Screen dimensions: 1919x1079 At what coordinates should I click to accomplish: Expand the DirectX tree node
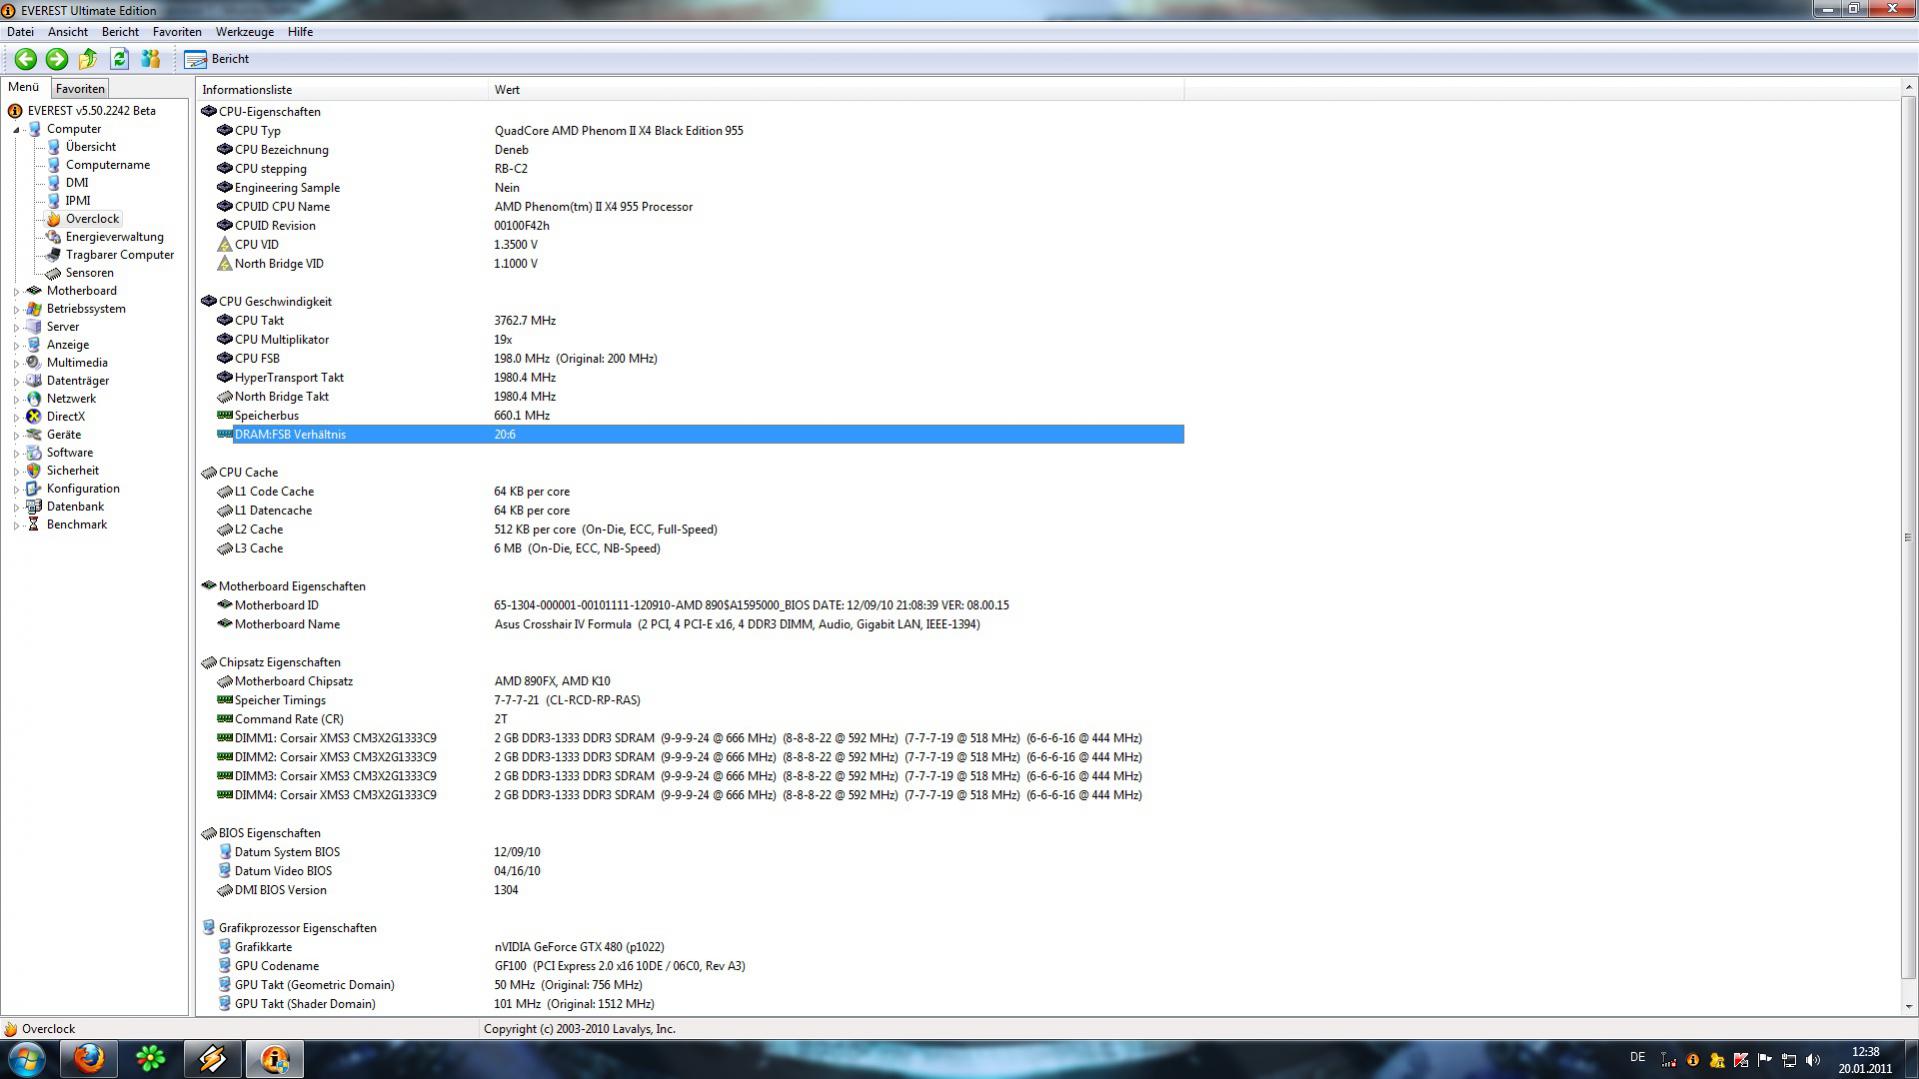[16, 417]
